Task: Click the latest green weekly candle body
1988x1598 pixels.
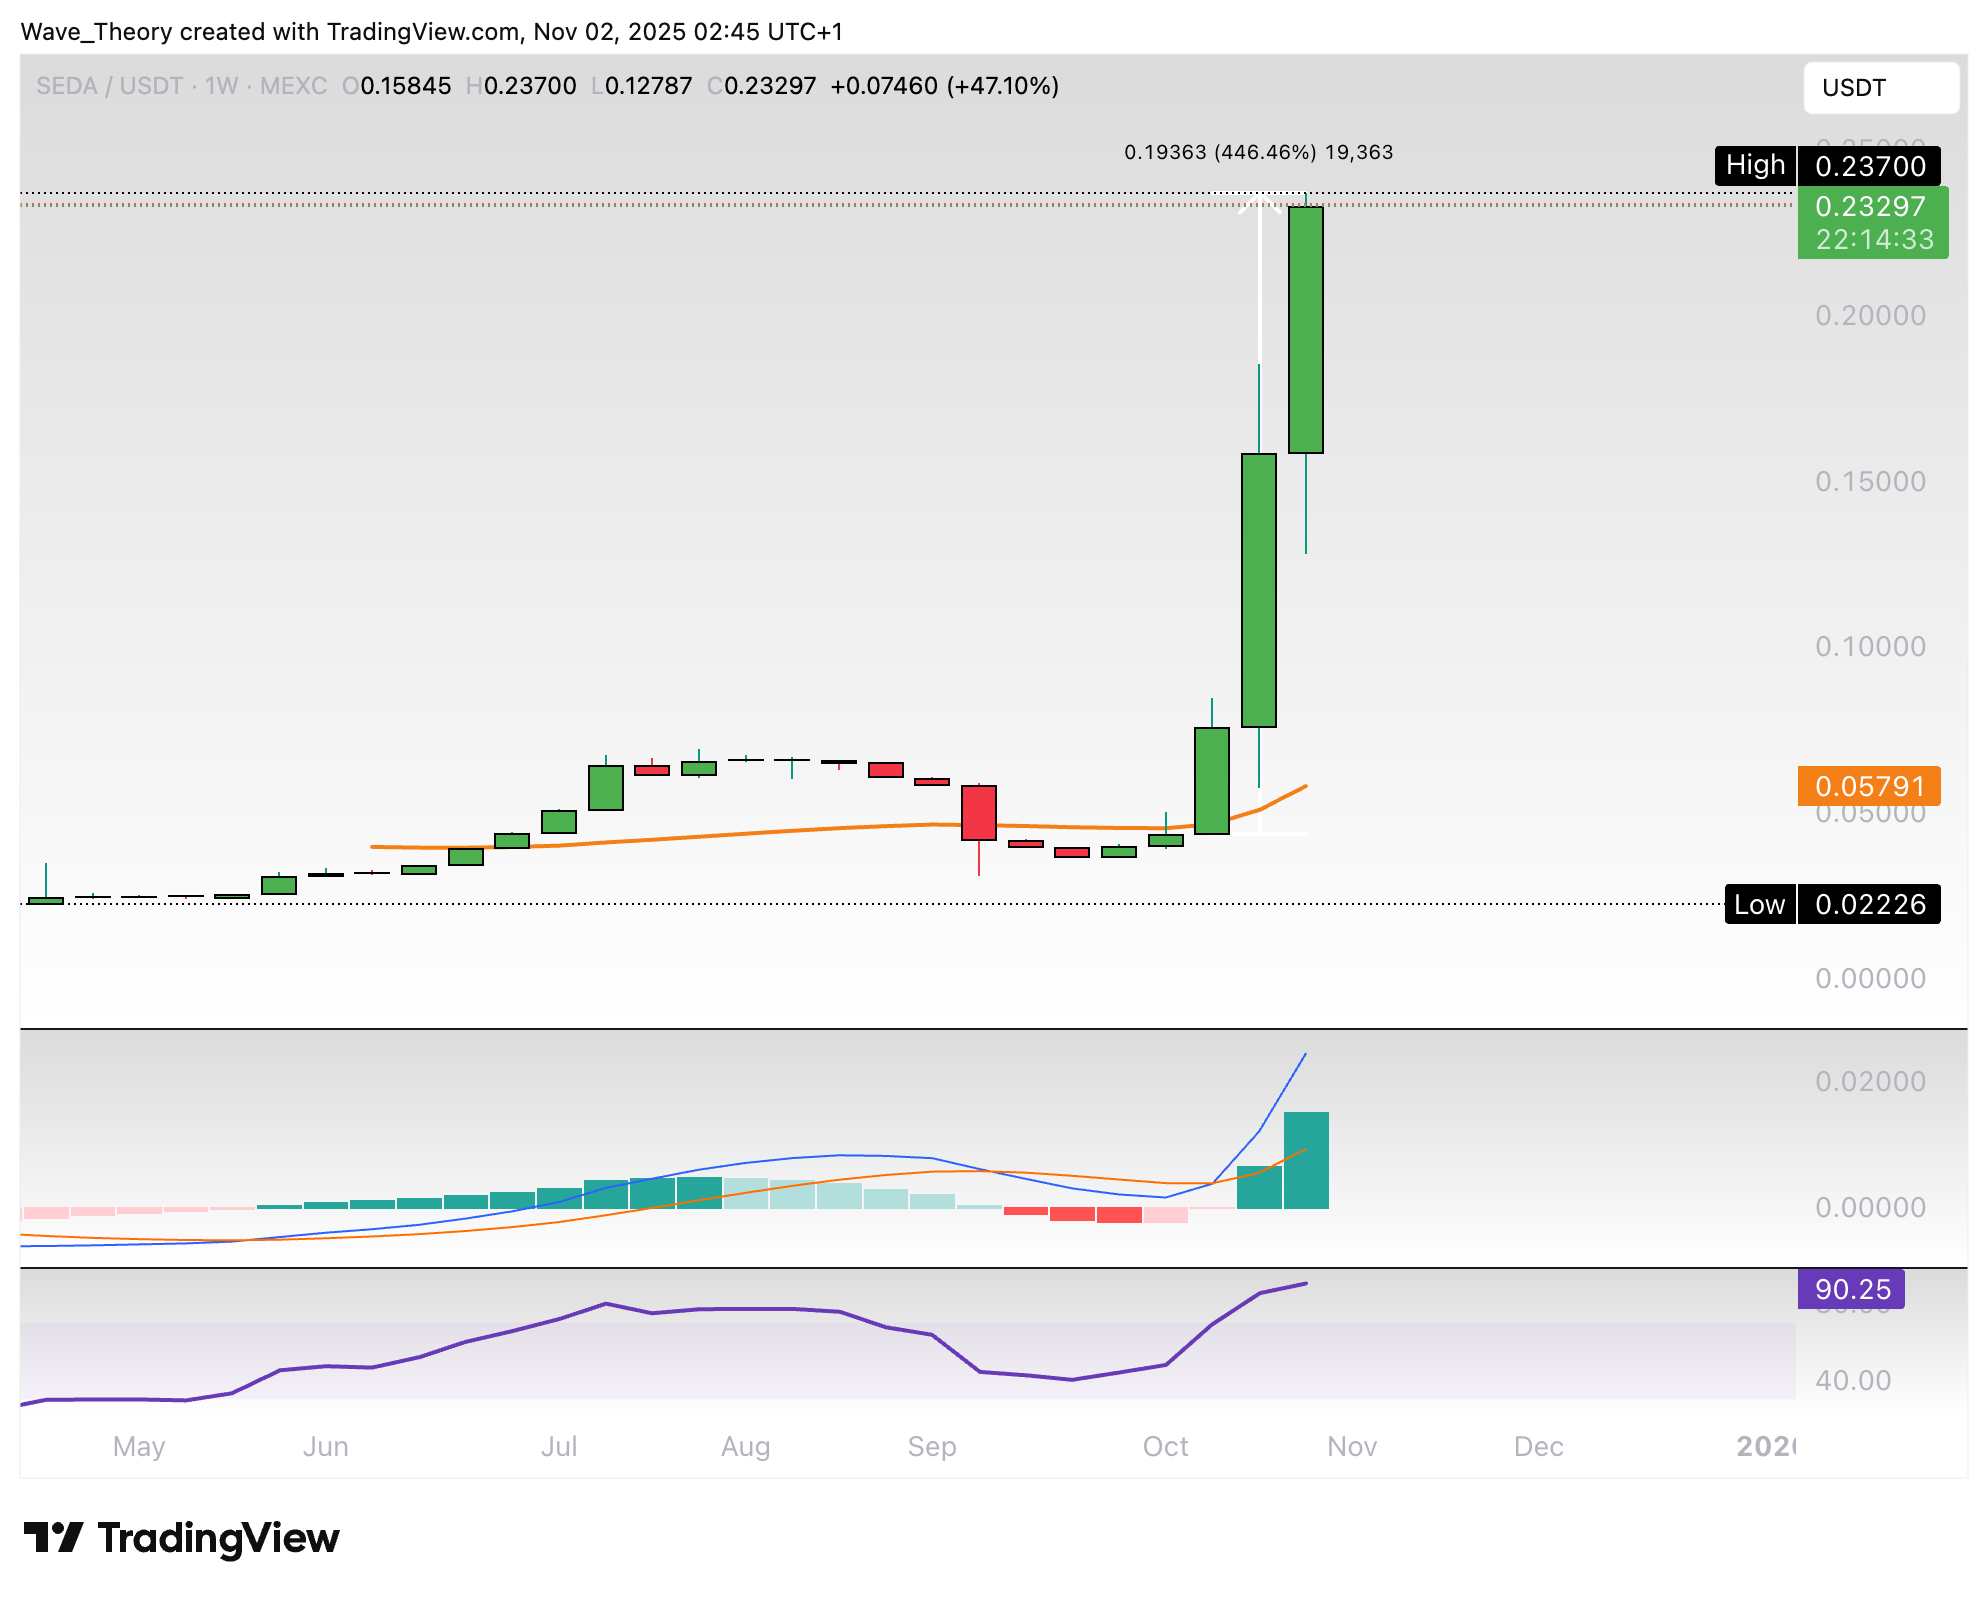Action: (1305, 330)
